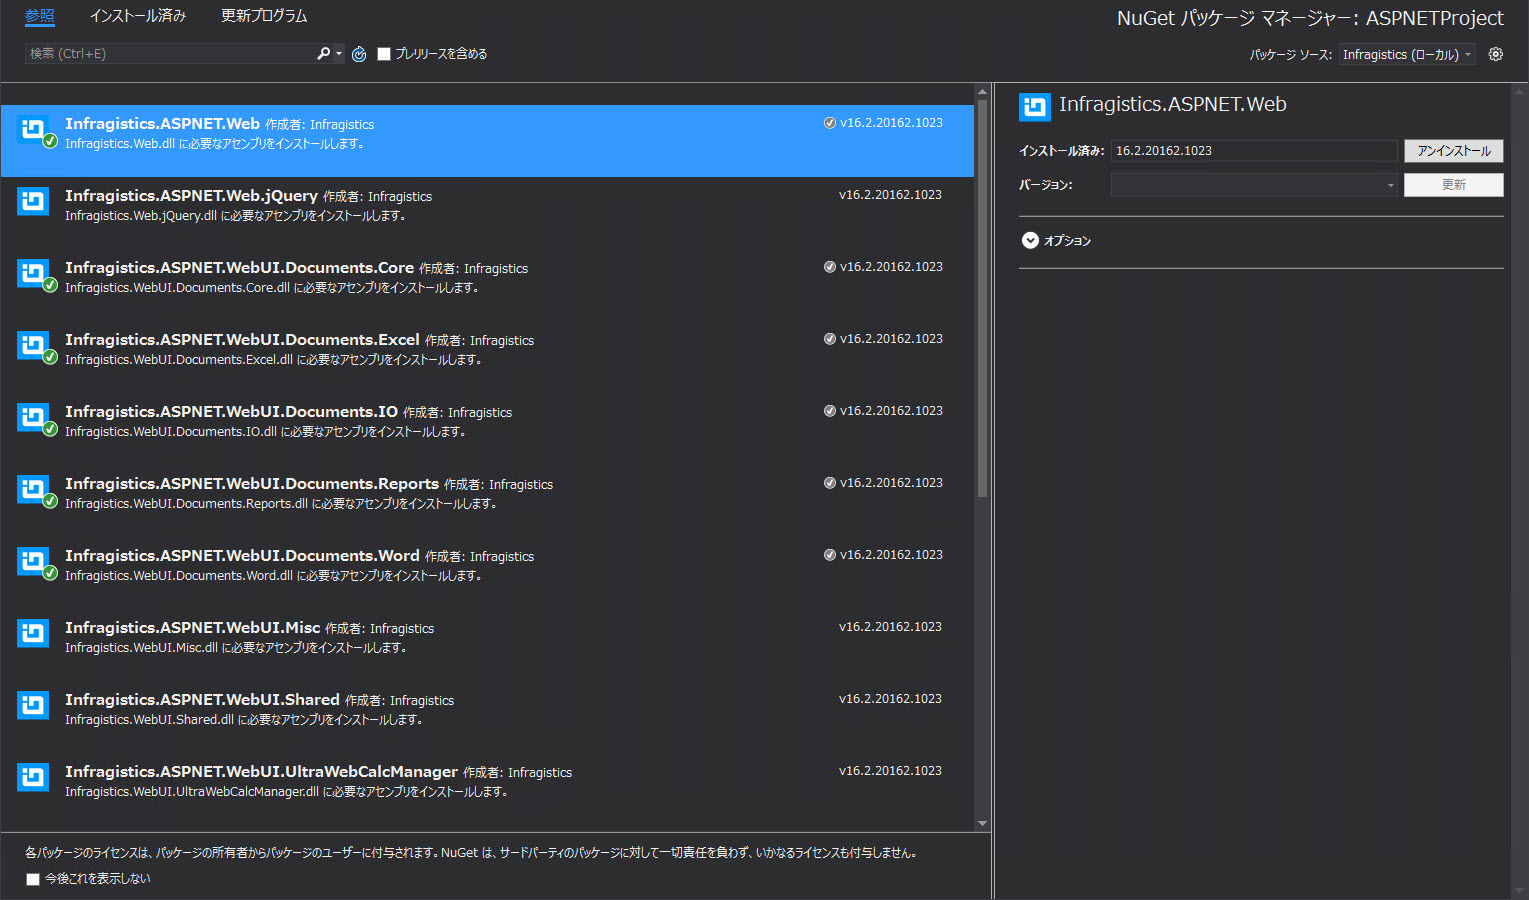The image size is (1529, 900).
Task: Click the package list vertical scrollbar thumb
Action: pos(982,298)
